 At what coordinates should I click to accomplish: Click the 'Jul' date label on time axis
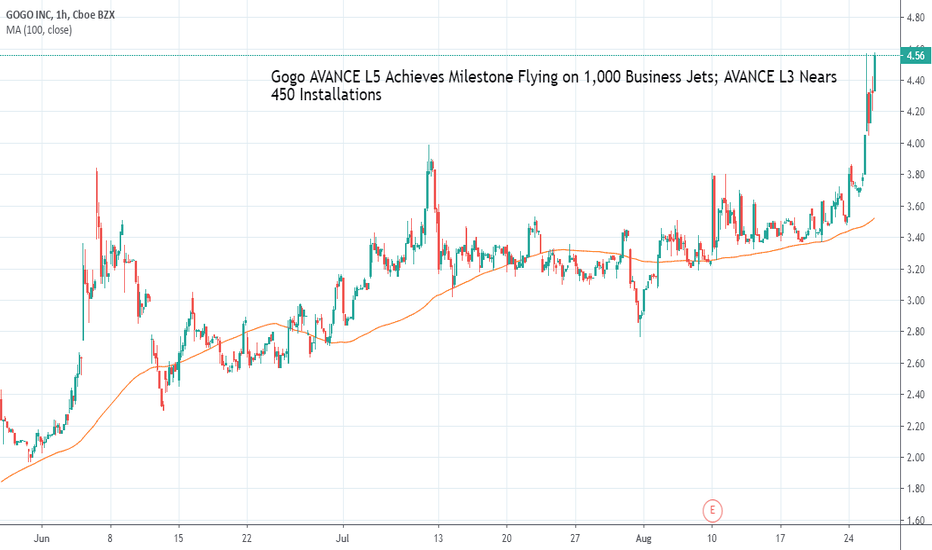[x=342, y=539]
